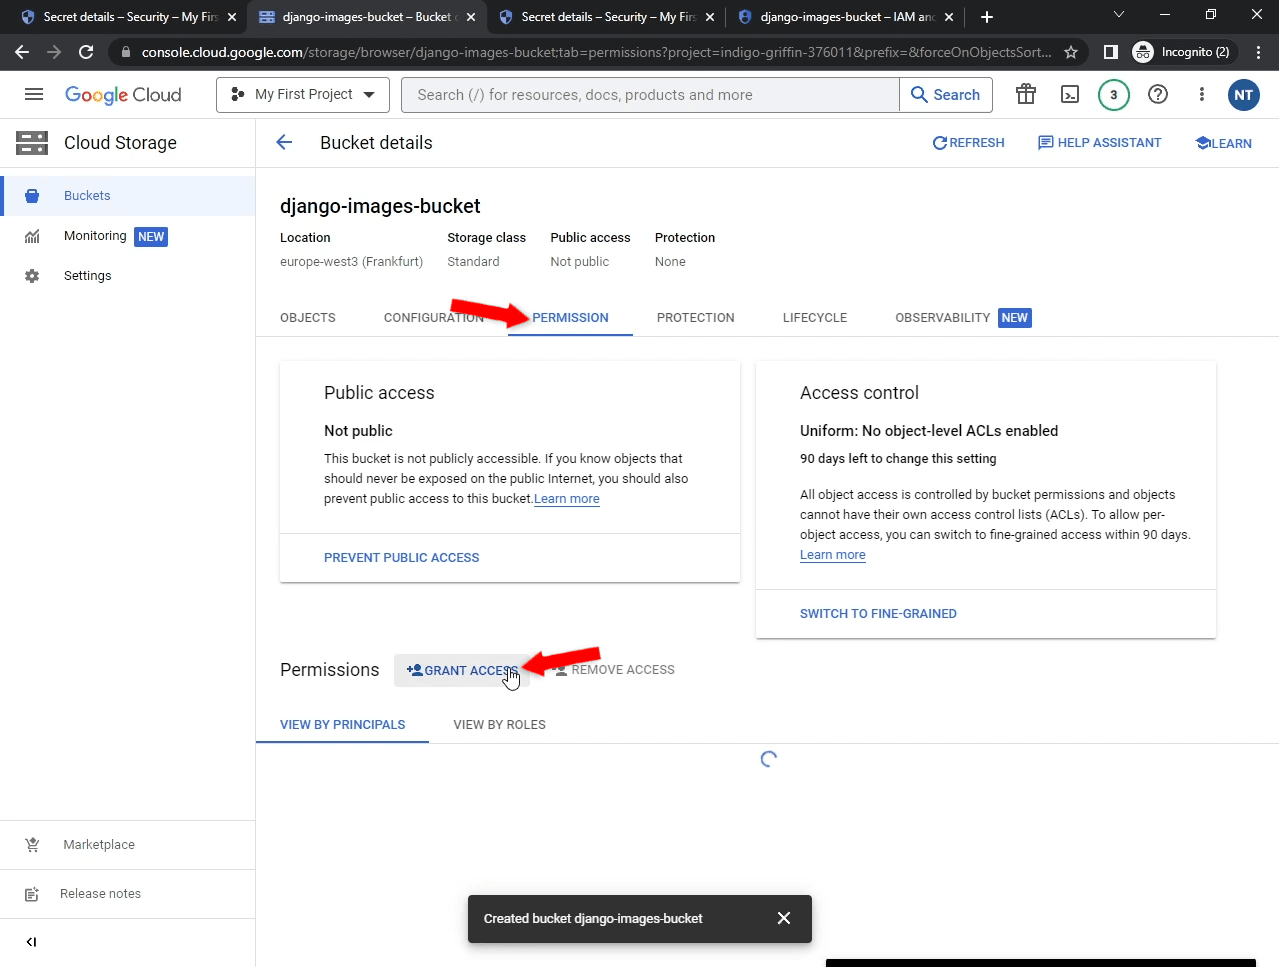Open the NT account avatar

pyautogui.click(x=1243, y=95)
